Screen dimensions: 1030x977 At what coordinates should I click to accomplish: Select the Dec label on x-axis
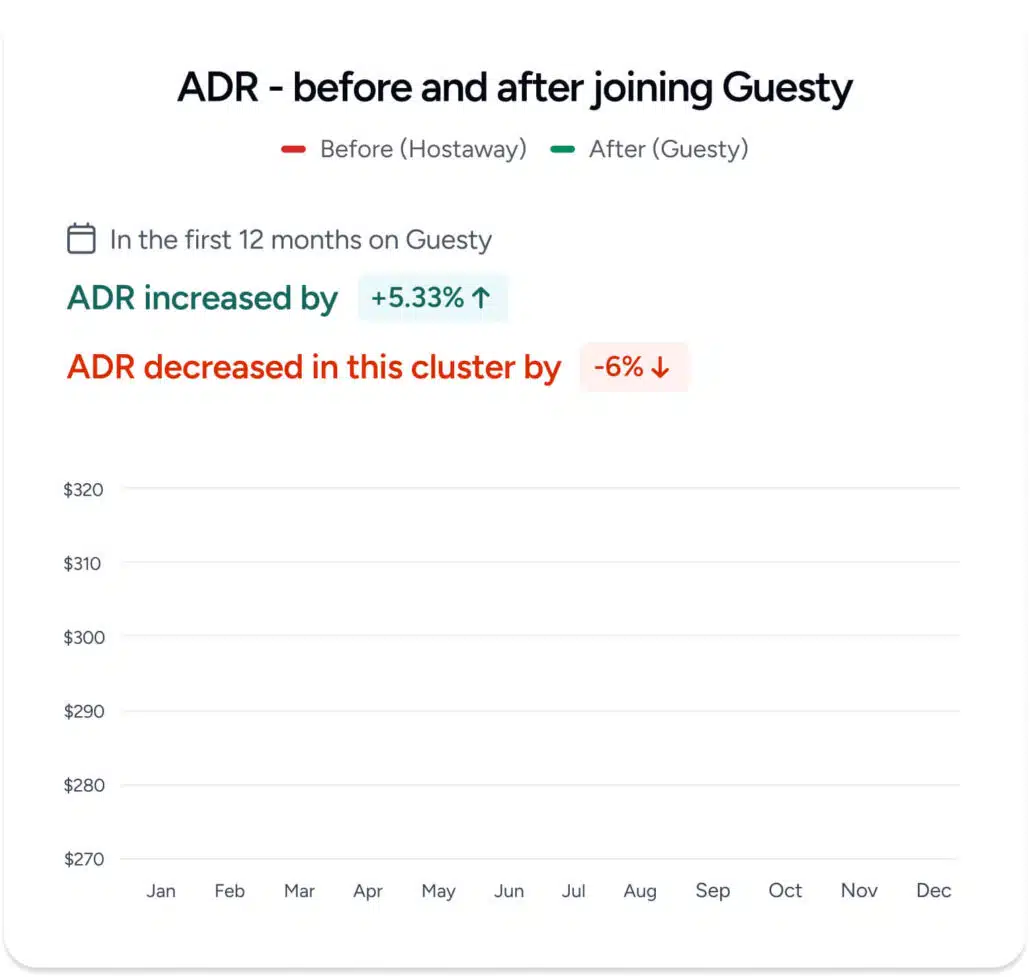[933, 890]
